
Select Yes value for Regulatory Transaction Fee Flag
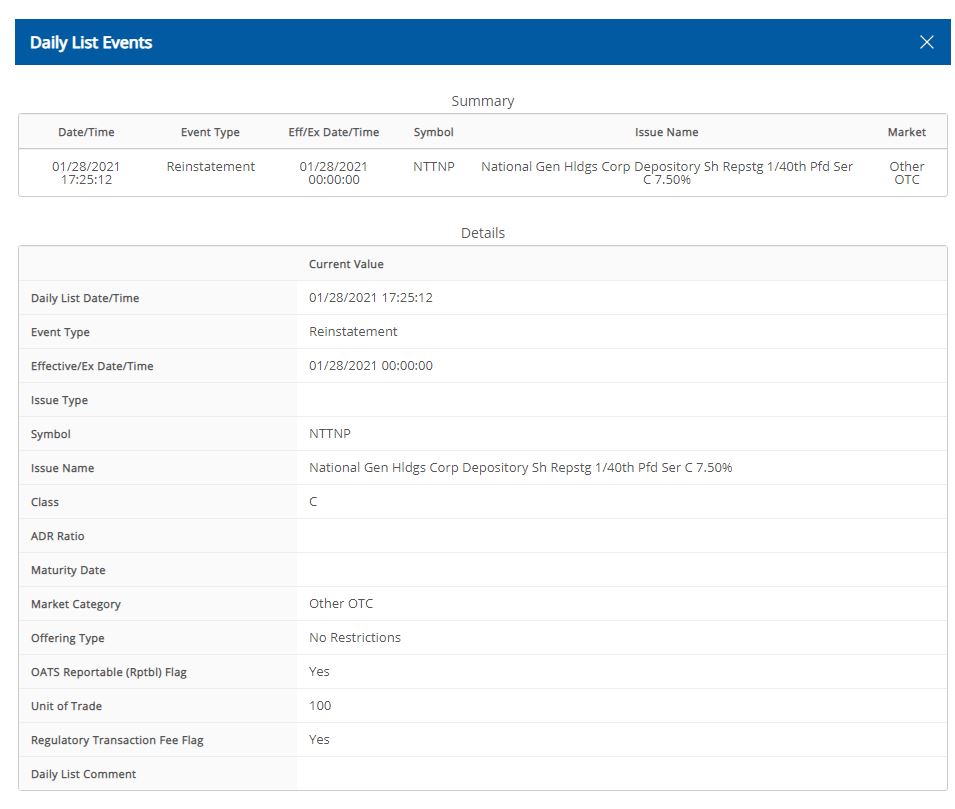pos(319,740)
